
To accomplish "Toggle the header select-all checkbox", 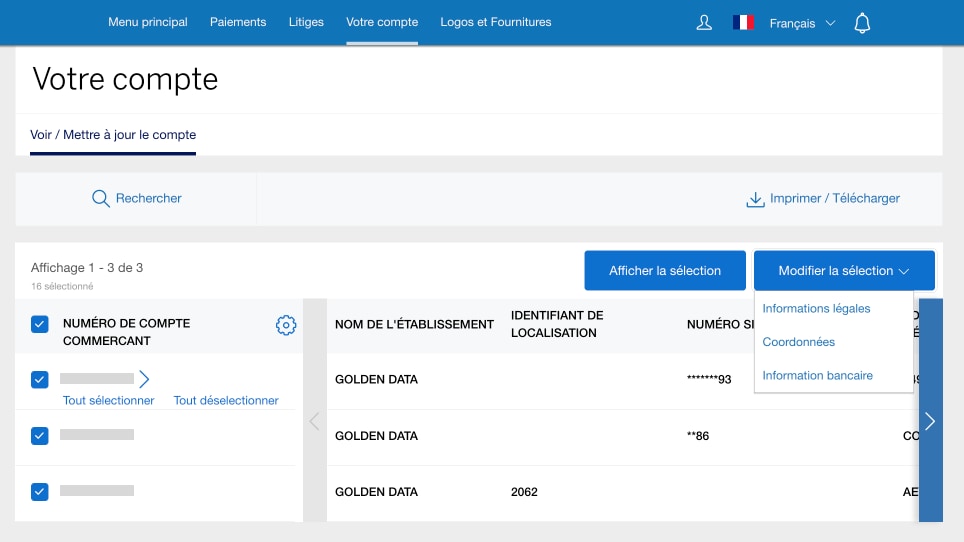I will pos(40,324).
